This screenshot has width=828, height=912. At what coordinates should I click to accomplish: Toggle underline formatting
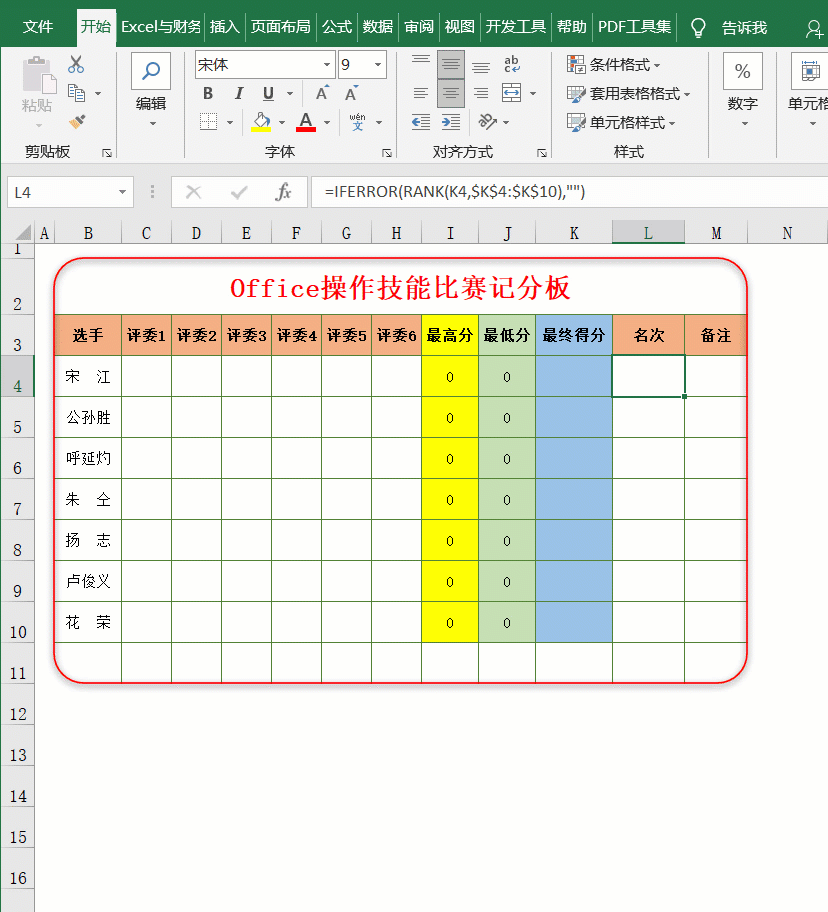coord(268,94)
